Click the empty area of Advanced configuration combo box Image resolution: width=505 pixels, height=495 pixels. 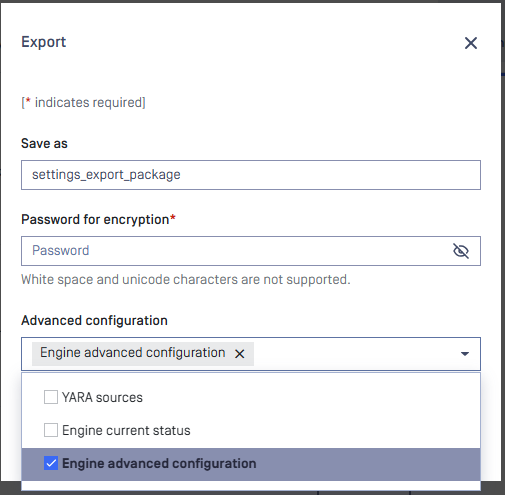pyautogui.click(x=355, y=354)
